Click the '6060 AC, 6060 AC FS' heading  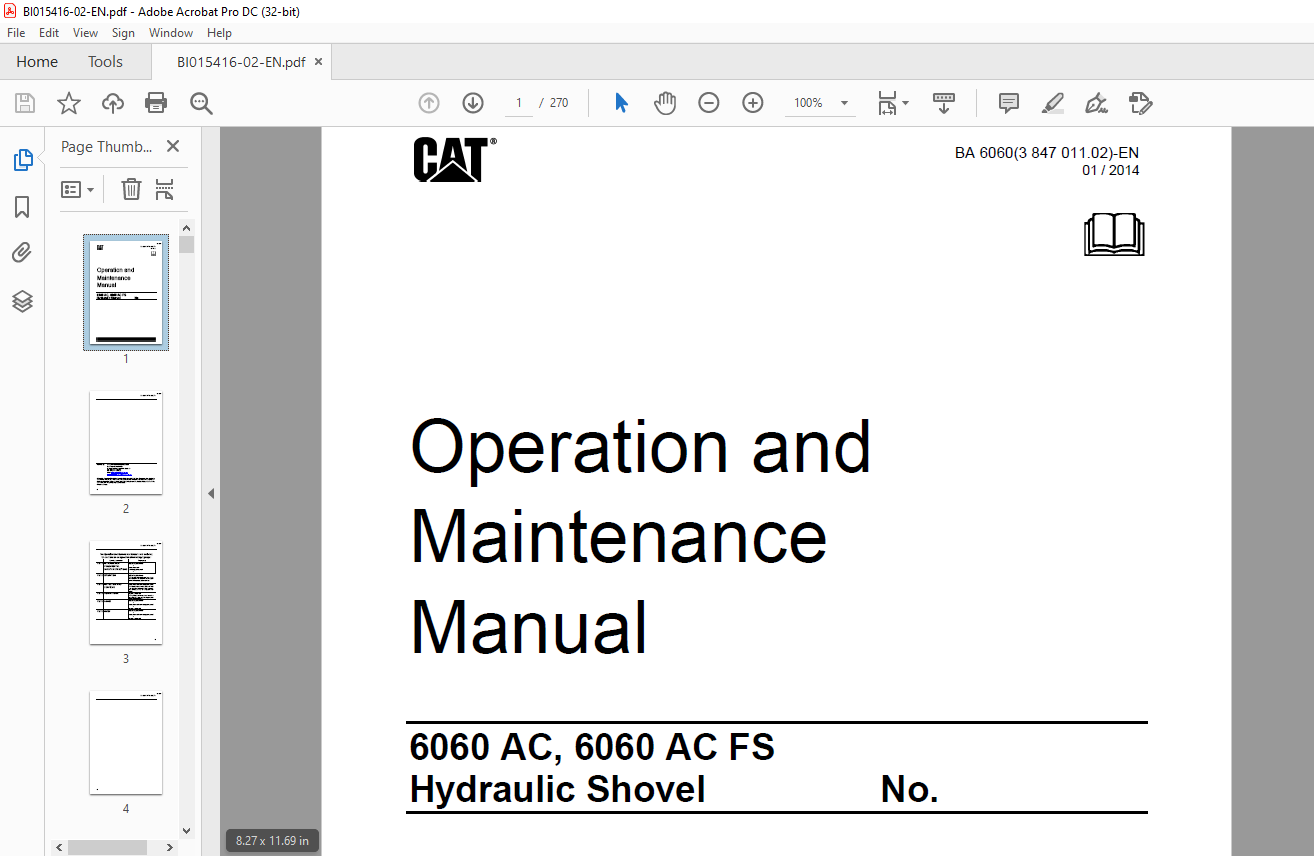592,746
